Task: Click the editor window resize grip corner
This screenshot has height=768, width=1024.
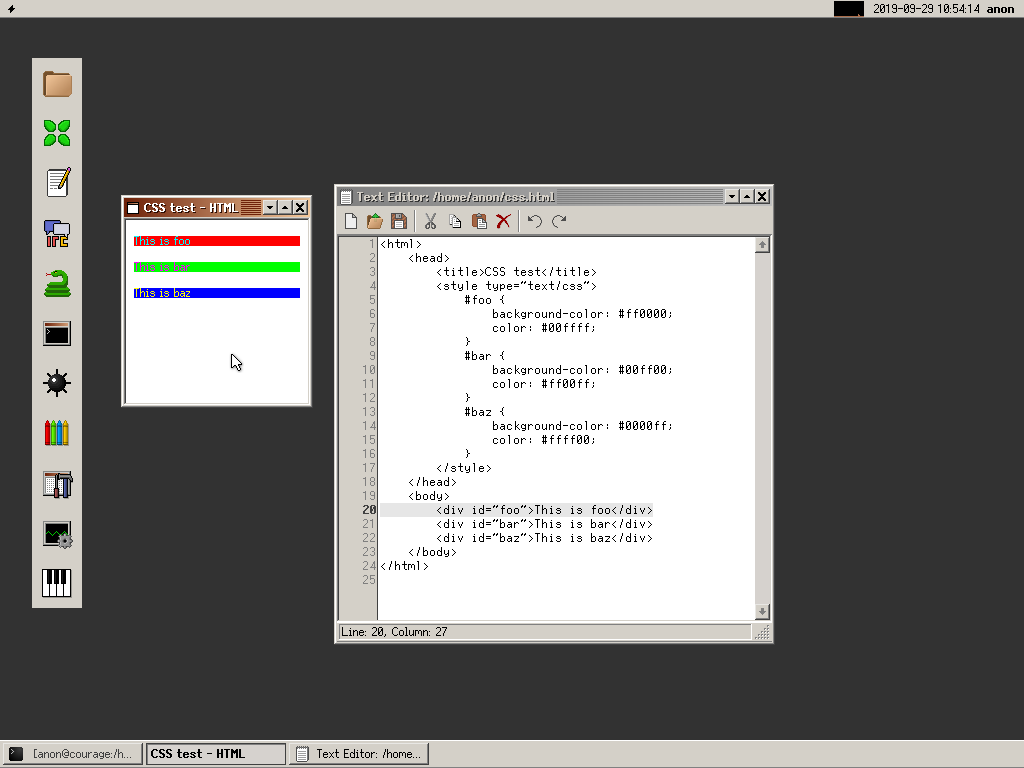Action: (762, 632)
